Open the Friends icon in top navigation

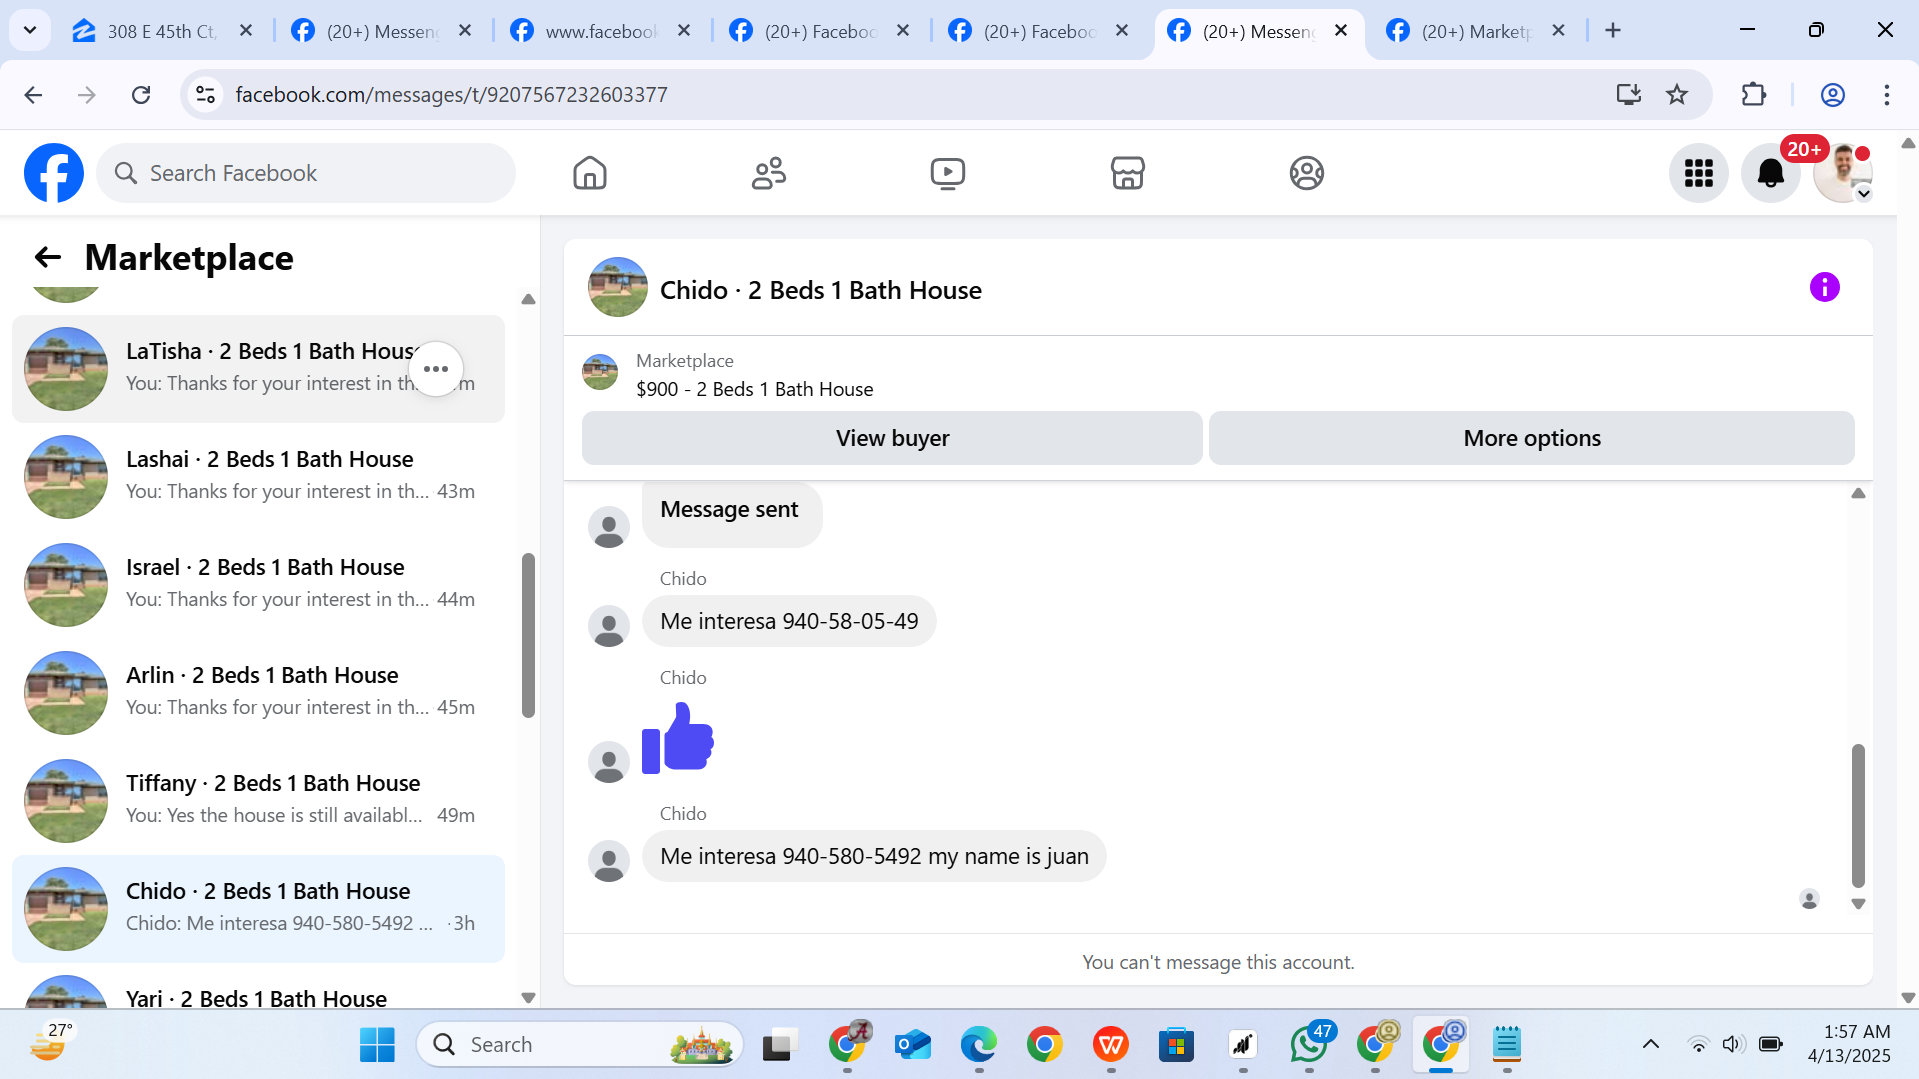coord(769,173)
